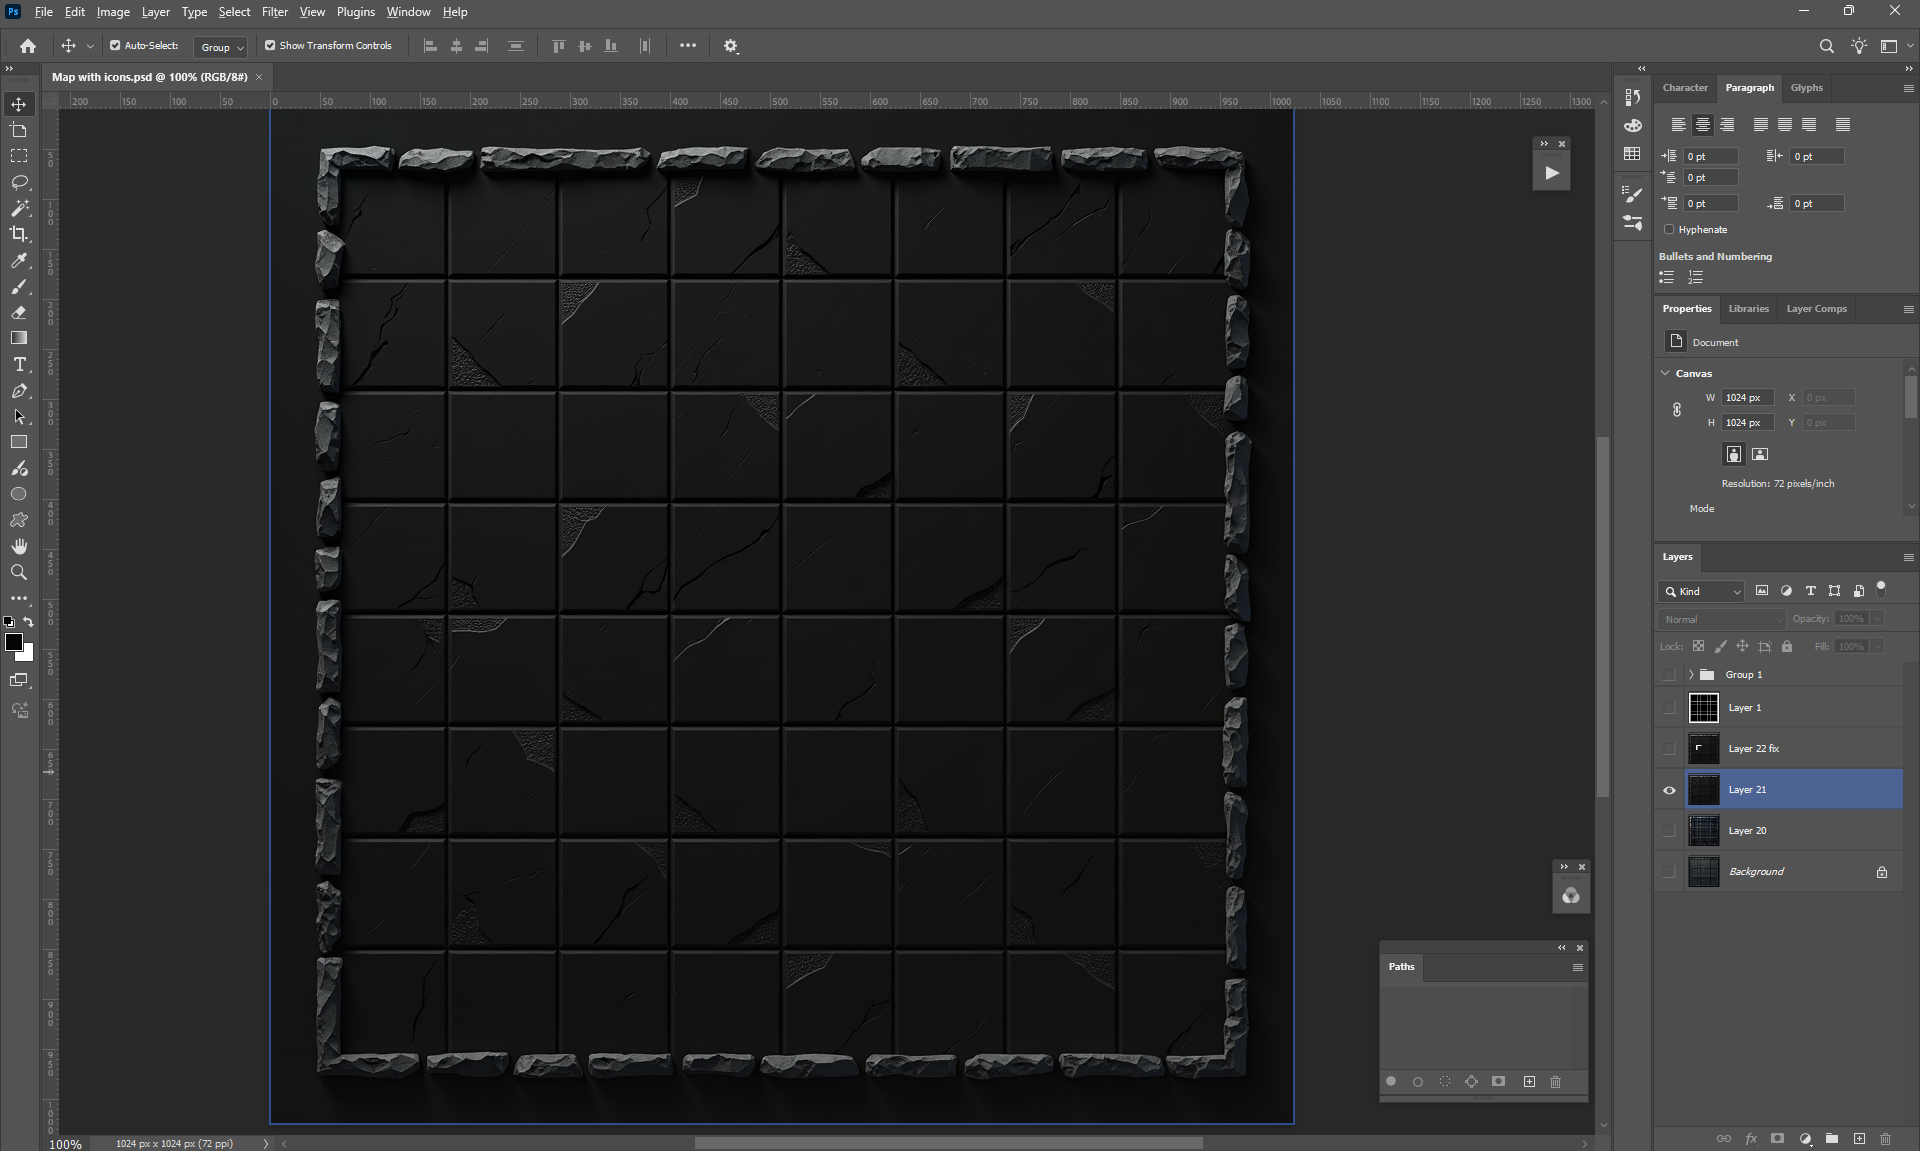Select the Hand tool
1920x1151 pixels.
click(x=19, y=546)
